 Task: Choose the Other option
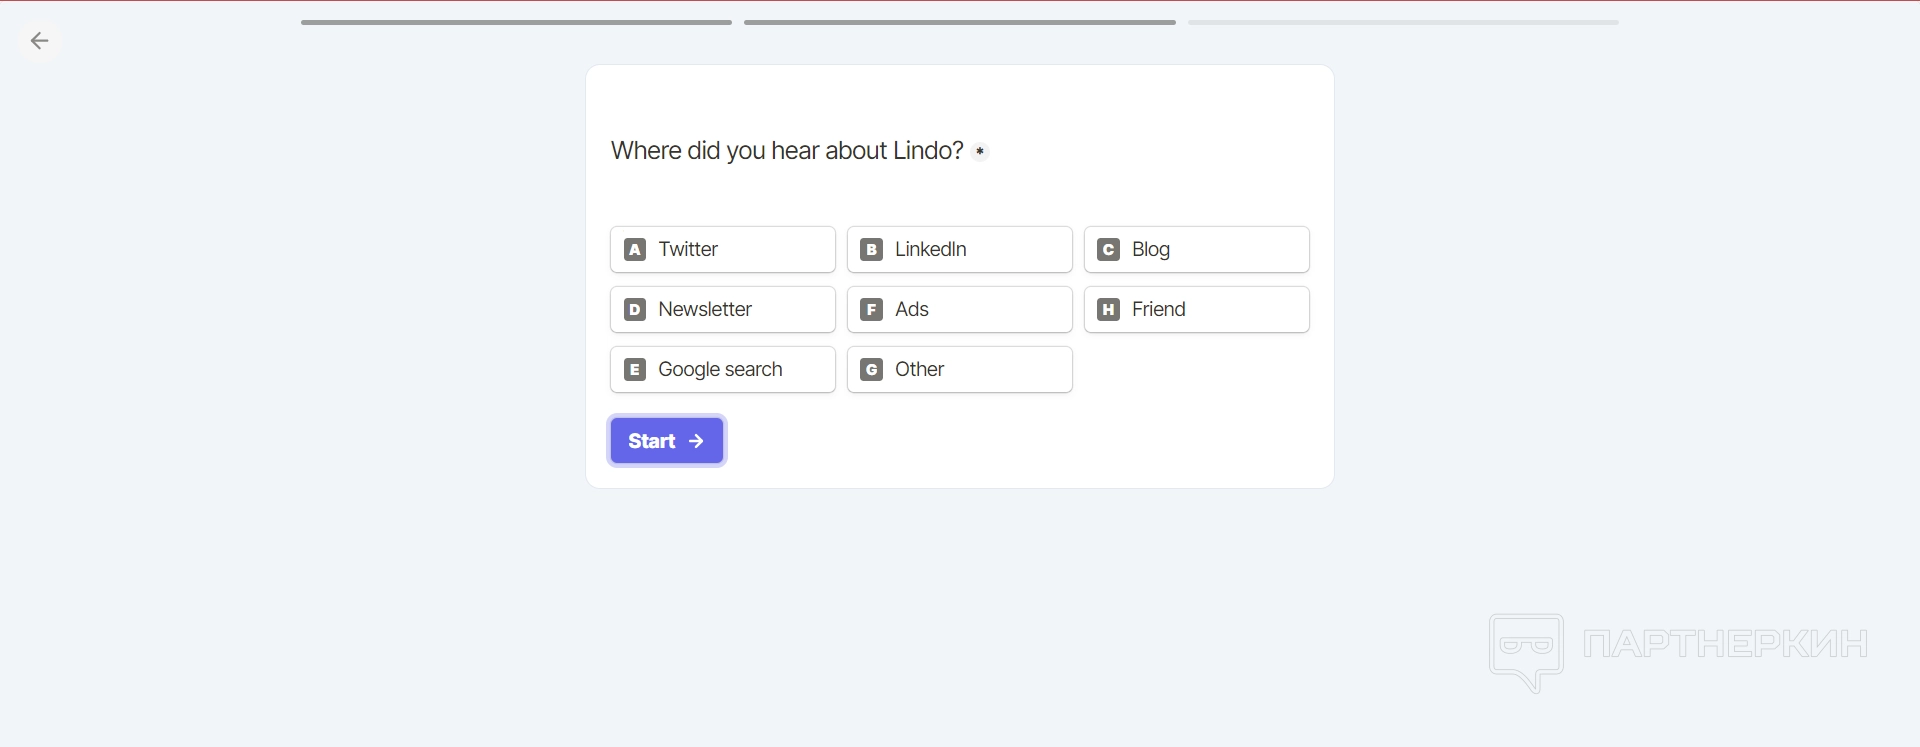click(x=959, y=369)
